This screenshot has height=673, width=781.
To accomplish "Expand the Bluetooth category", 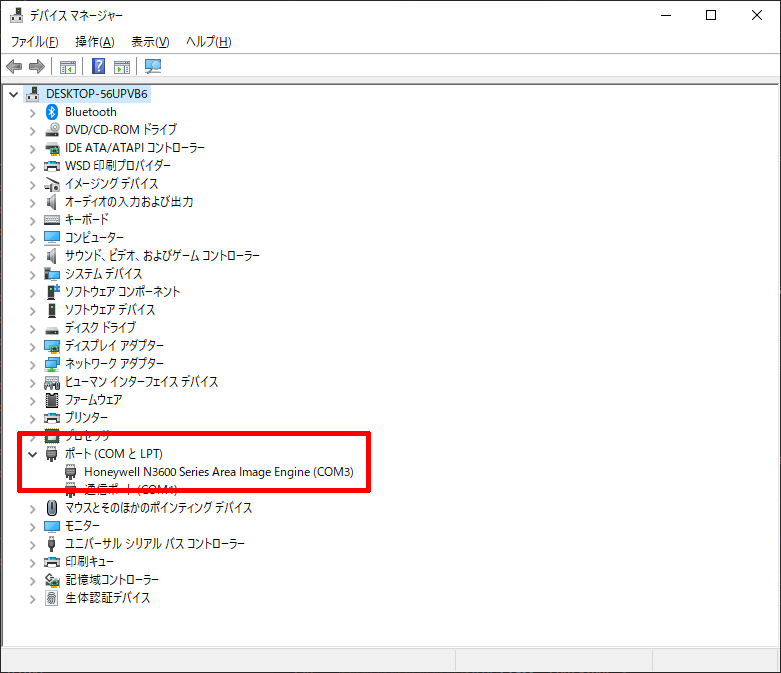I will click(32, 113).
